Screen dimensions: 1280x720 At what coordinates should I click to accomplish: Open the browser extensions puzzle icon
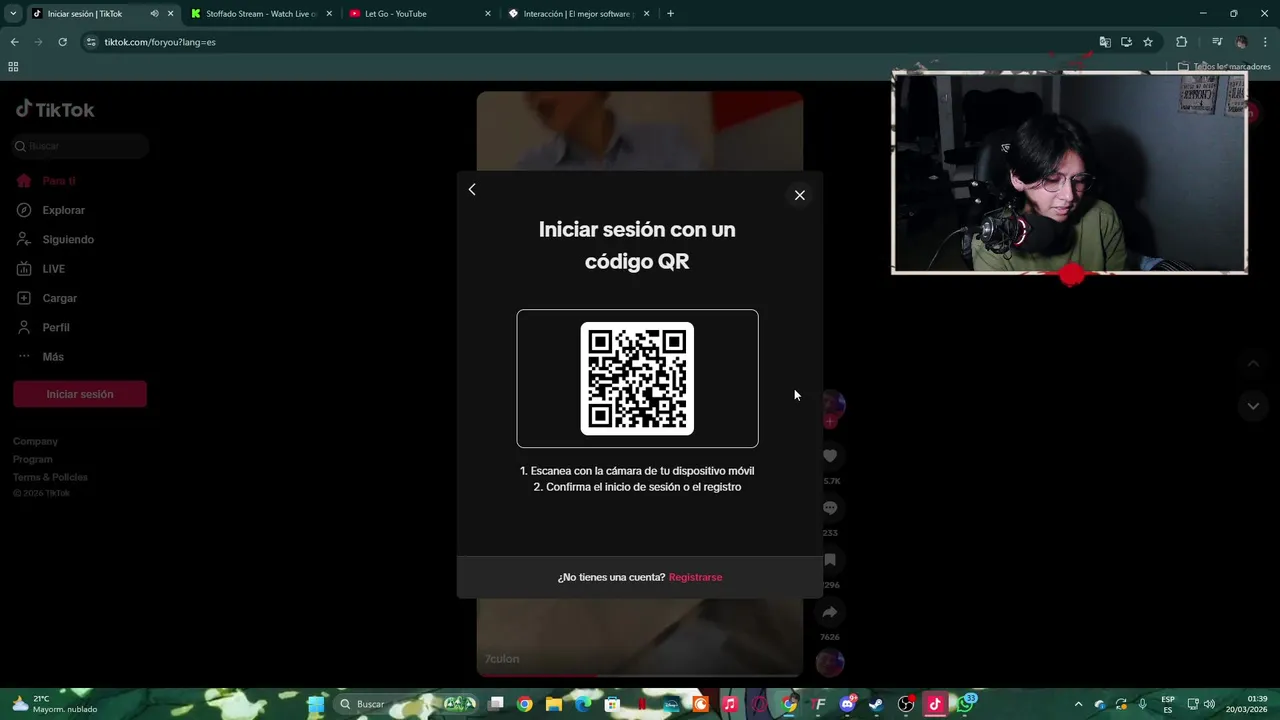(1181, 42)
